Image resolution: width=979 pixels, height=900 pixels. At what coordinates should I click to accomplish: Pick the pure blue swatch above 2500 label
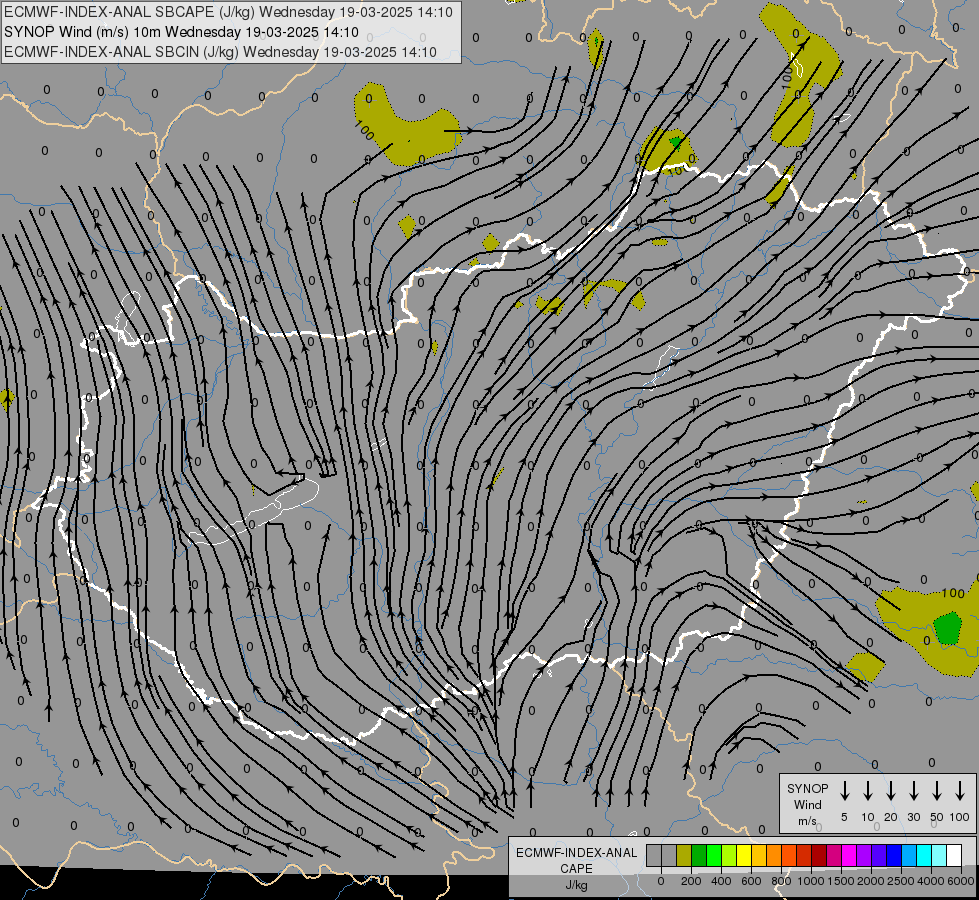[894, 855]
